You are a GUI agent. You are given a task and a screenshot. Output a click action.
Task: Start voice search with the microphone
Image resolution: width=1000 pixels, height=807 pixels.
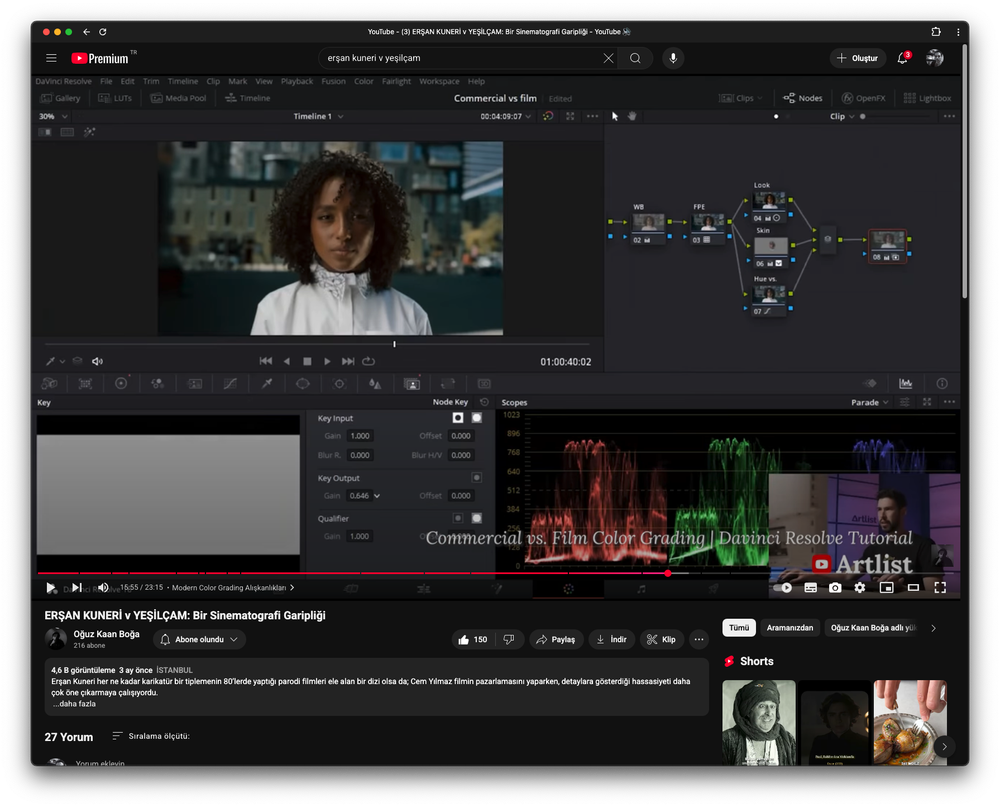pos(673,58)
